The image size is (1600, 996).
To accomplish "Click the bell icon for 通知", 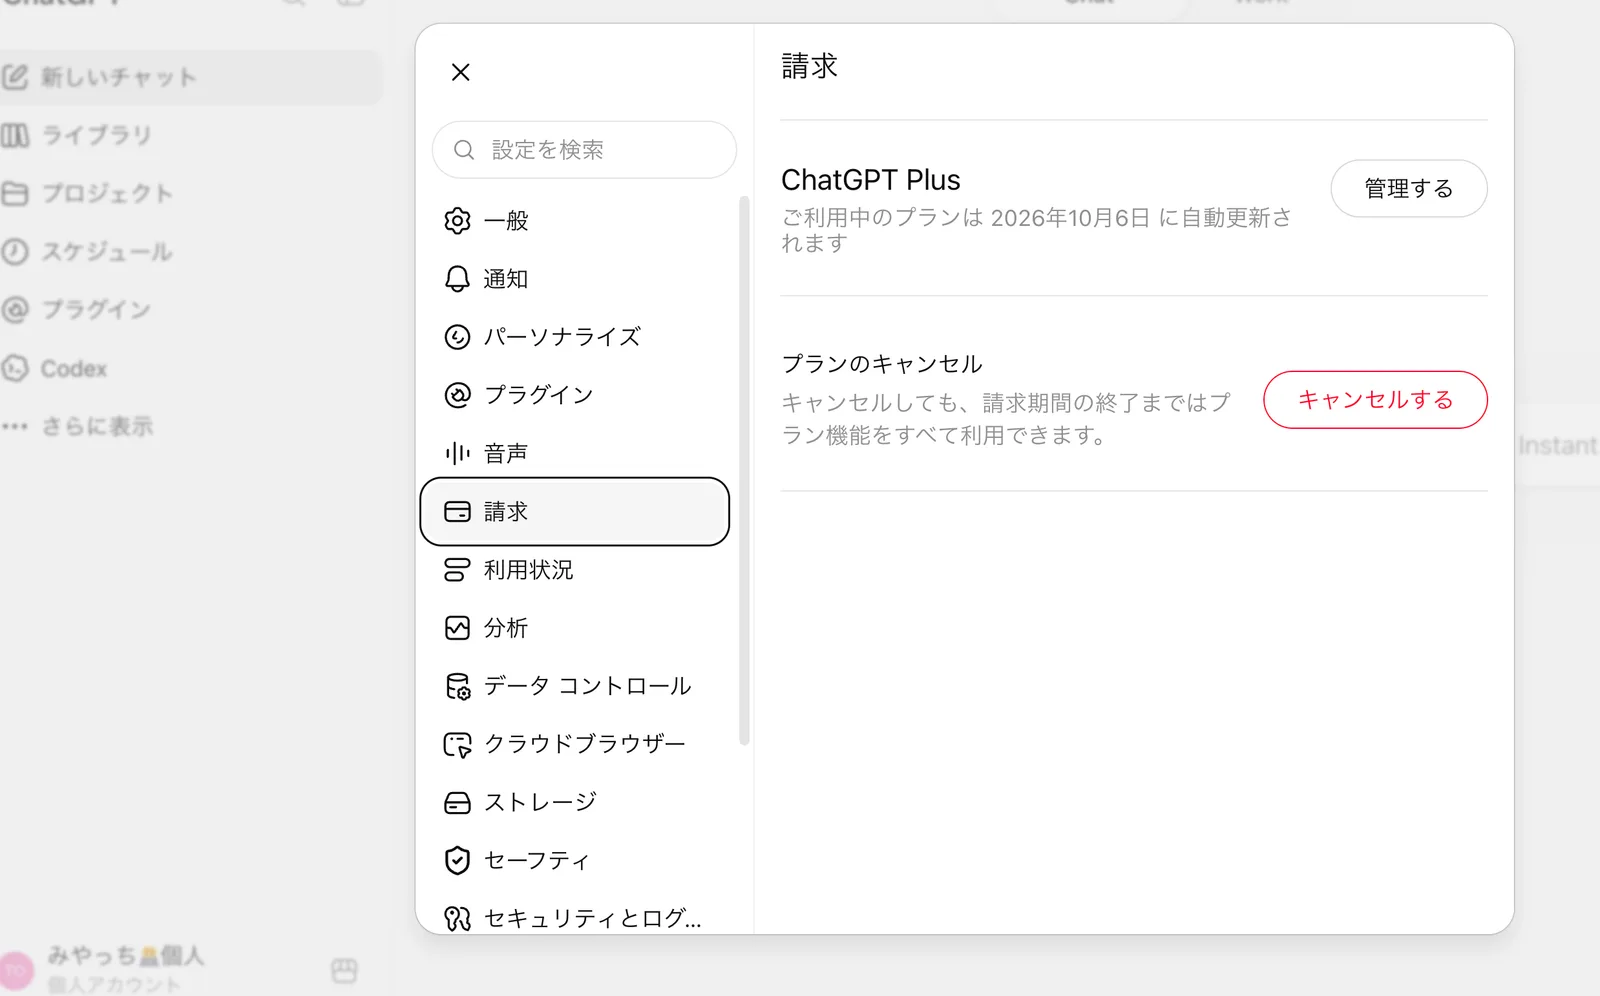I will [x=457, y=279].
